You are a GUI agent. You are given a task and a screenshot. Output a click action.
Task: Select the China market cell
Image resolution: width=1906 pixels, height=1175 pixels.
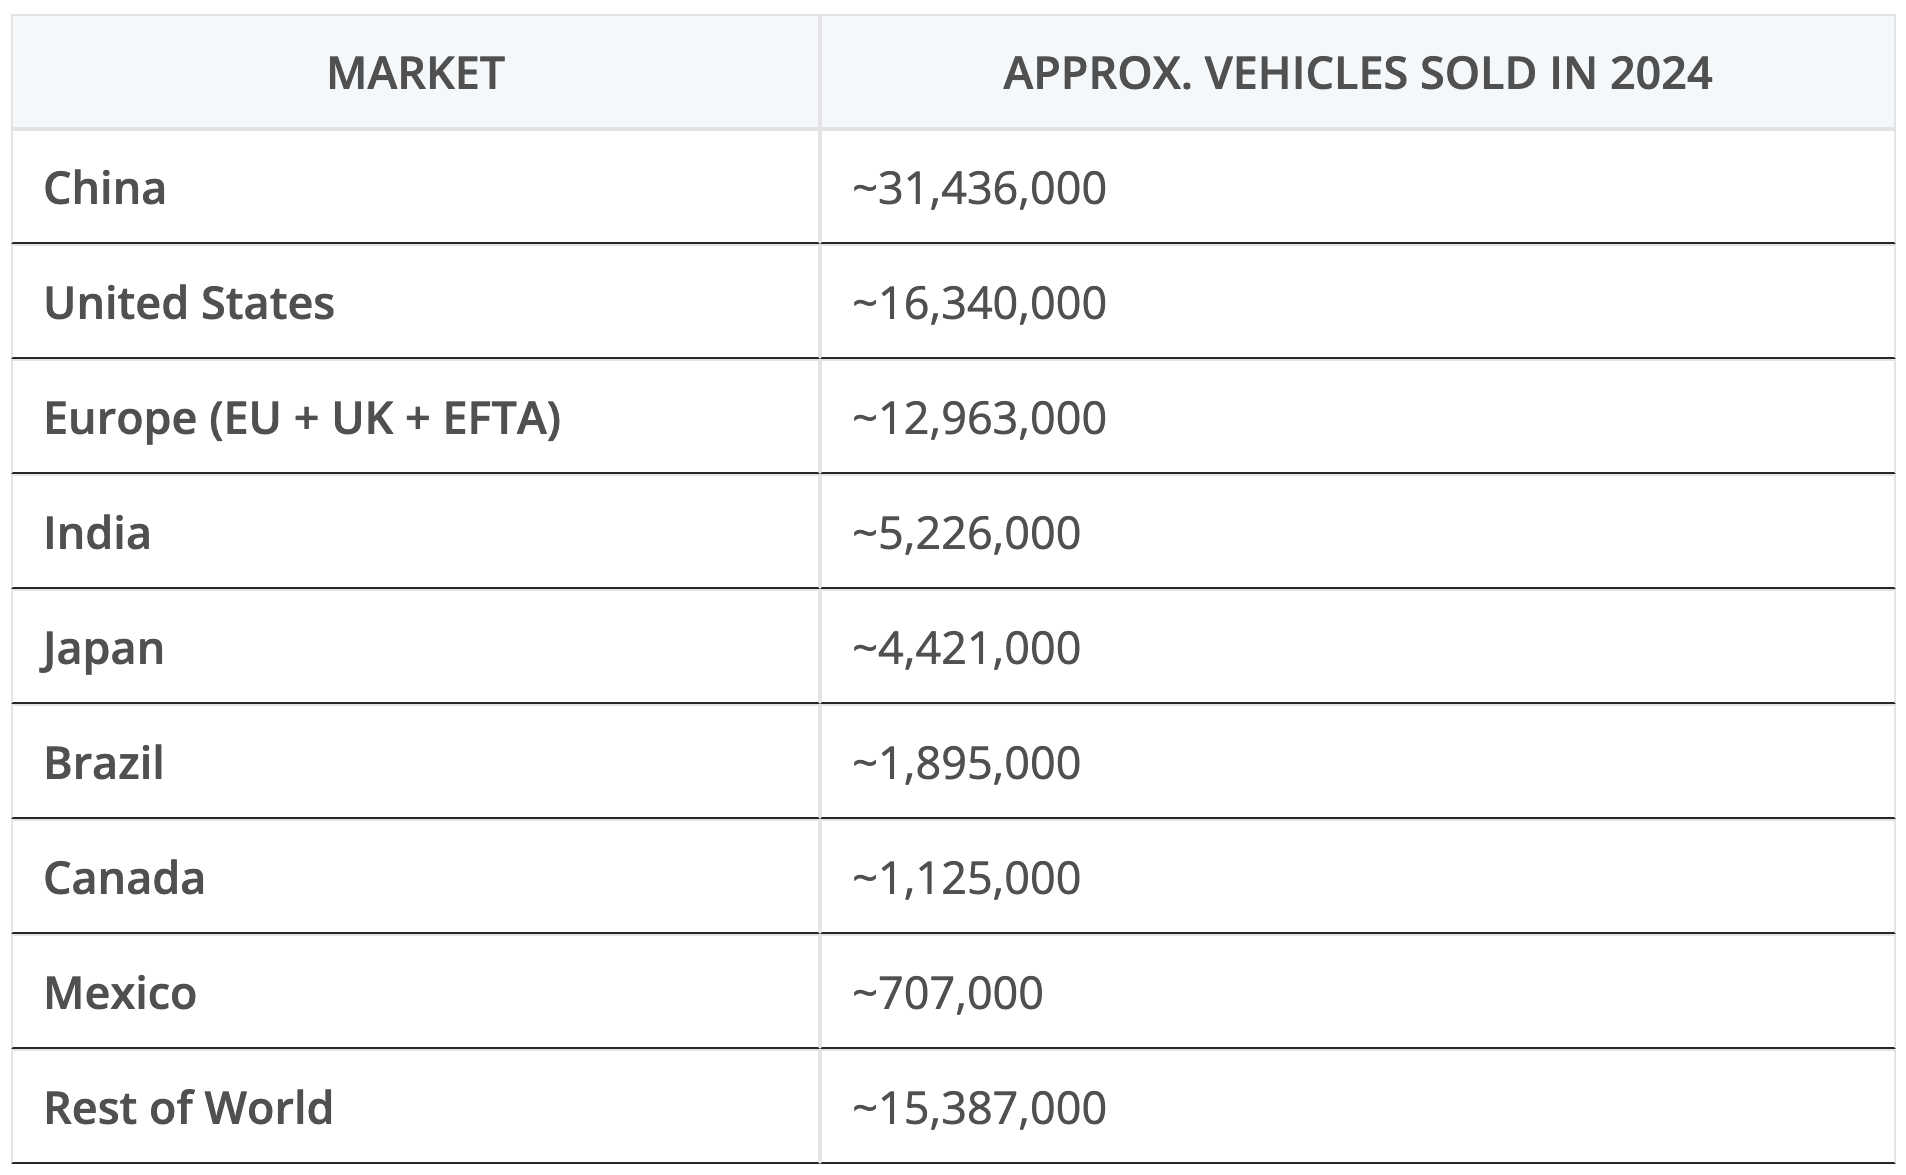[x=105, y=188]
